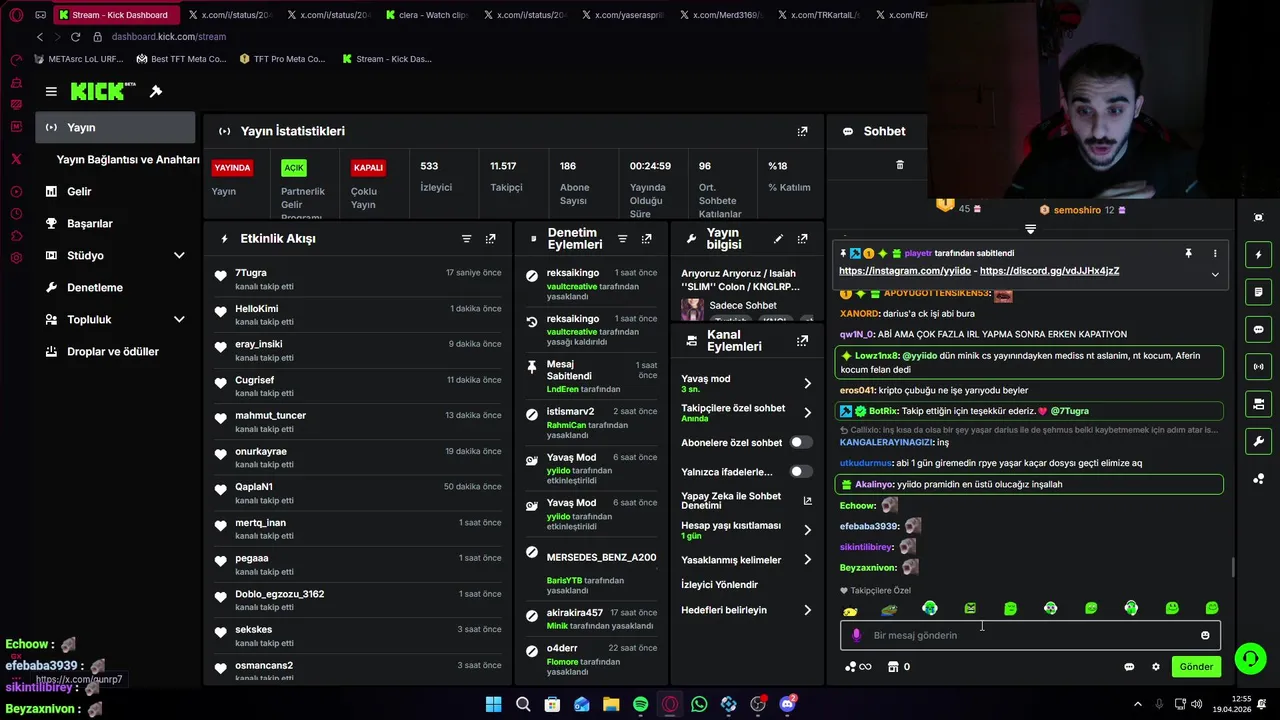
Task: Click the broadcast signal right sidebar icon
Action: point(1258,367)
